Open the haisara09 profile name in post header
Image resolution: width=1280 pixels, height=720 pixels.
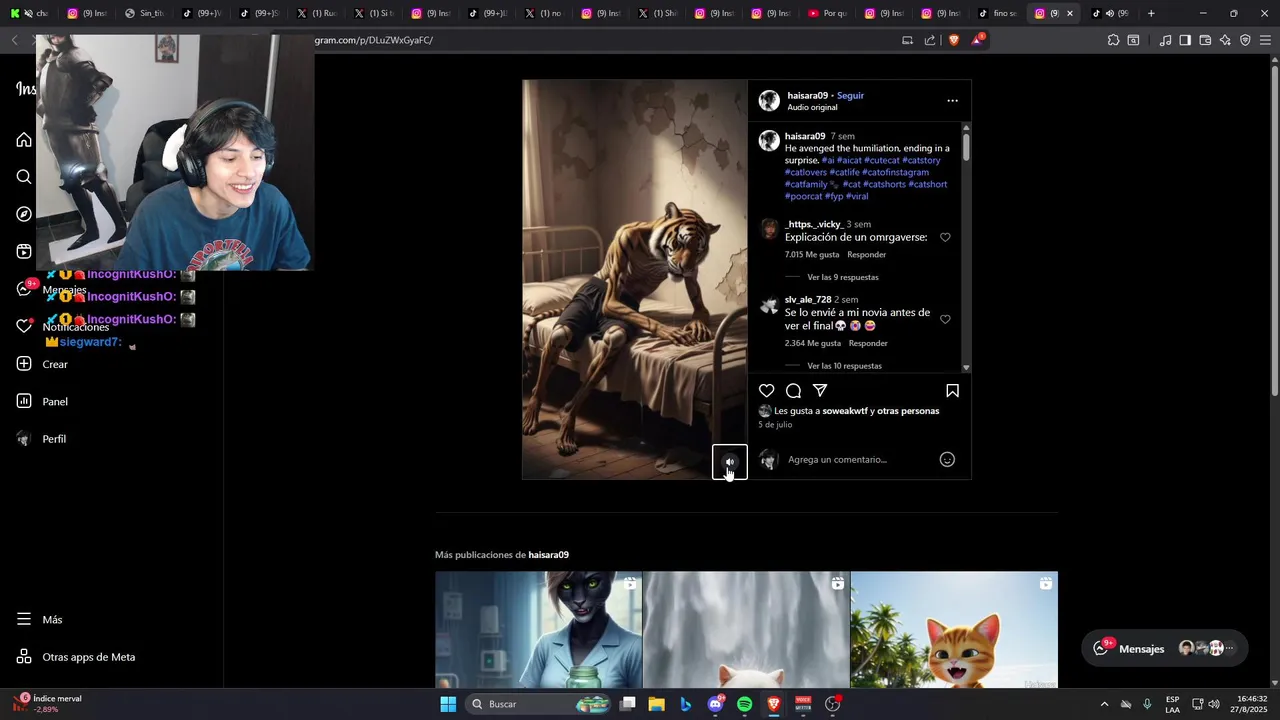(x=807, y=96)
